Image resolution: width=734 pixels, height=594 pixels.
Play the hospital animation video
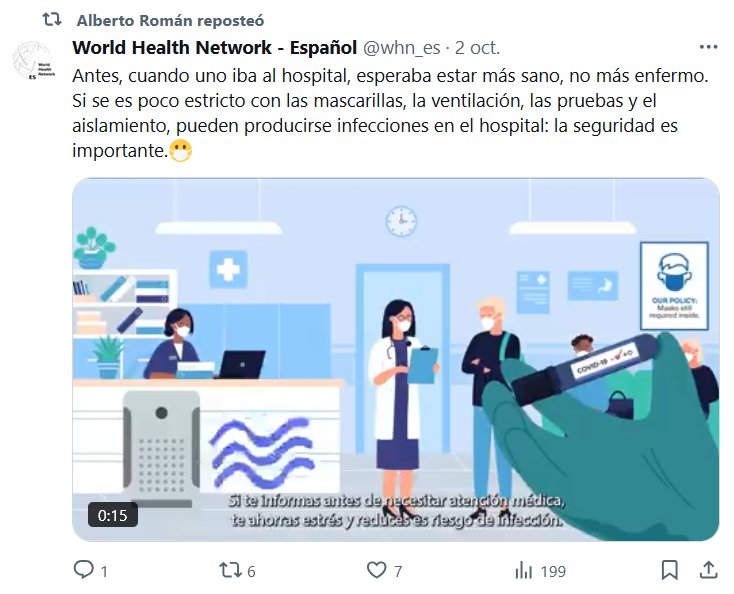(x=396, y=359)
